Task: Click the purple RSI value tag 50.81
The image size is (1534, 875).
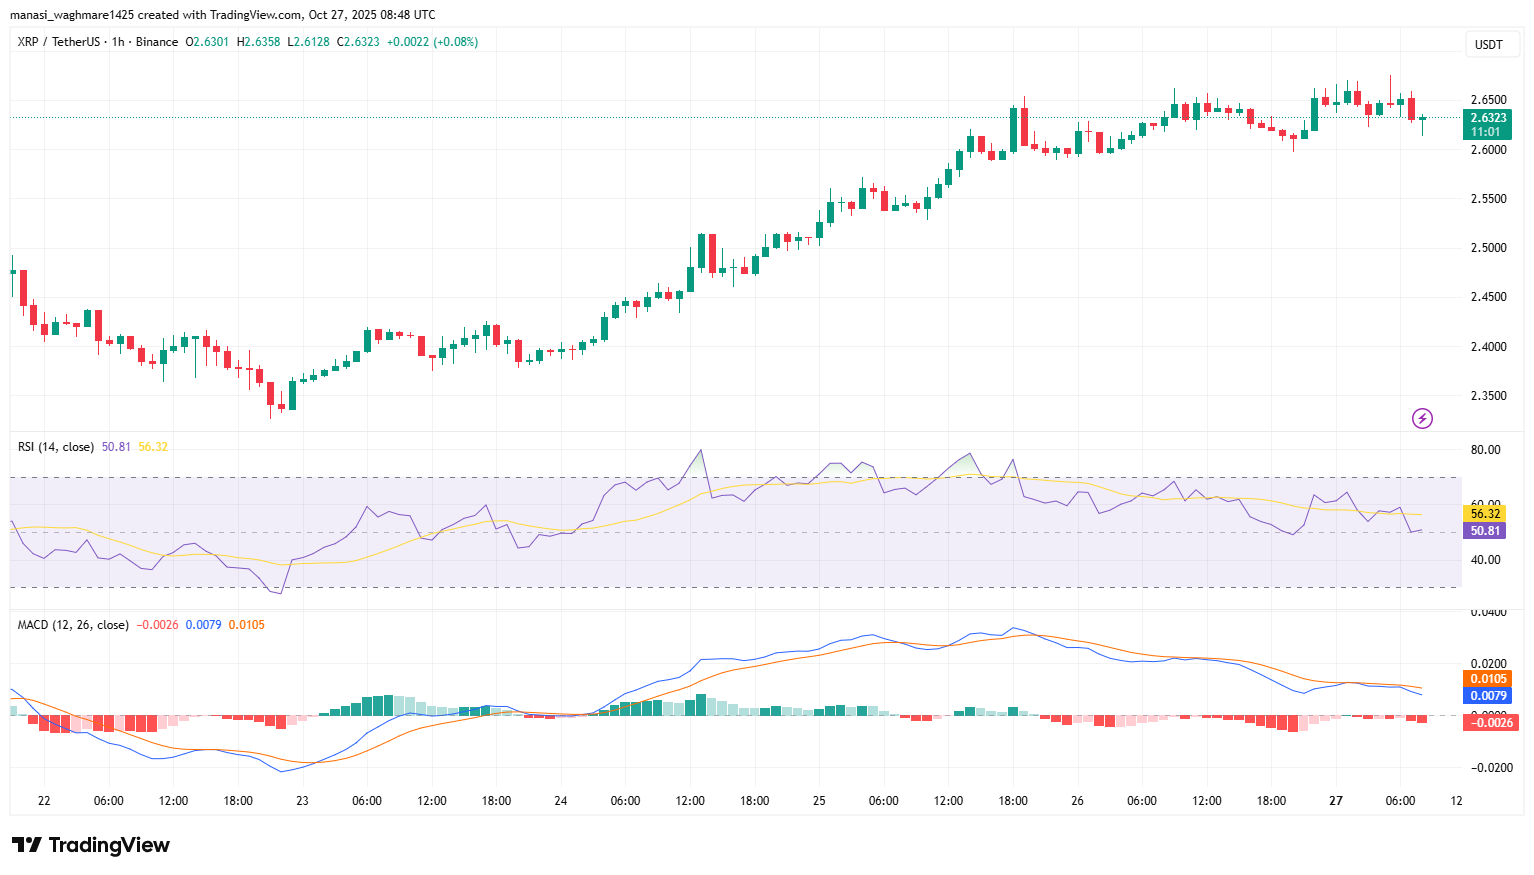Action: tap(1485, 531)
